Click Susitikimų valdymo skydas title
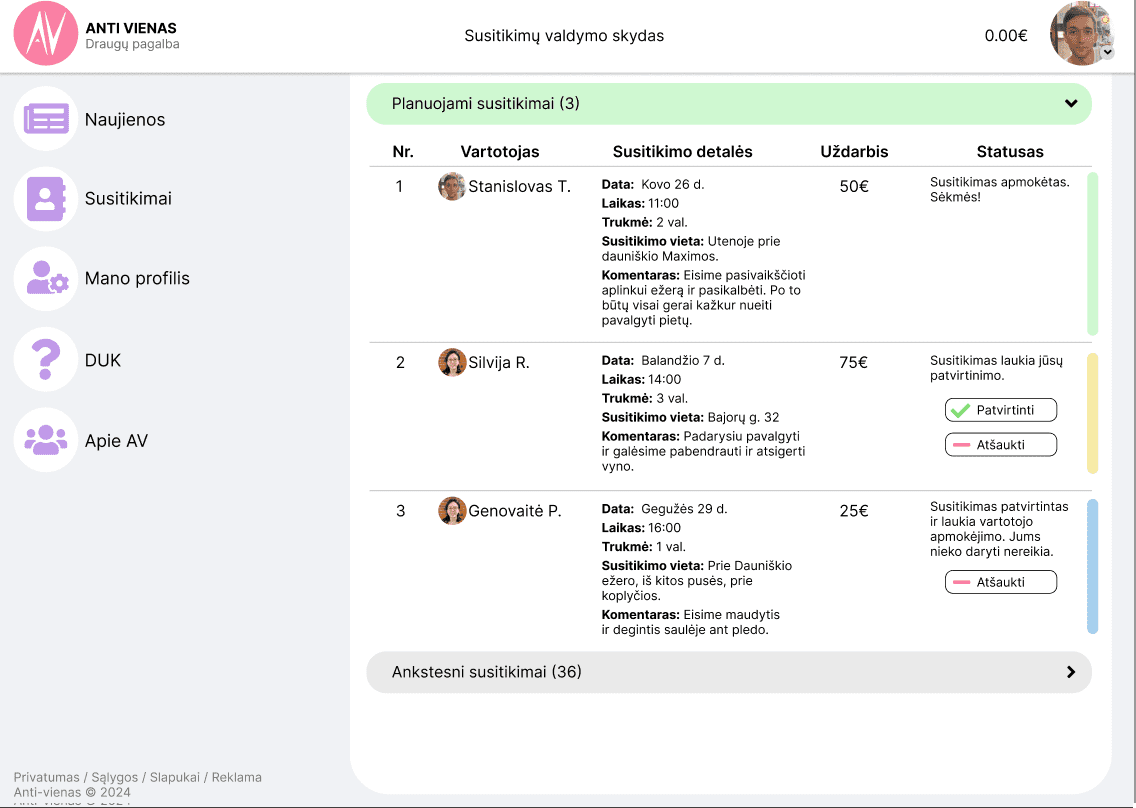 (x=564, y=36)
